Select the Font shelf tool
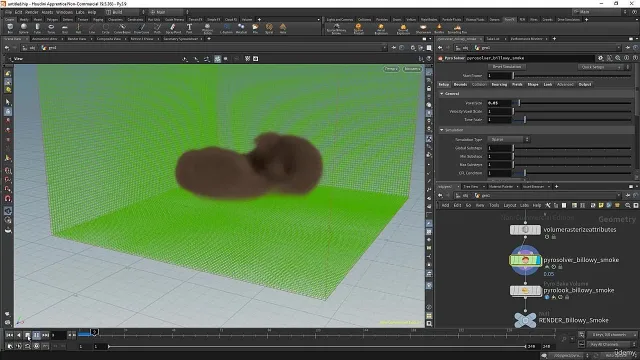The width and height of the screenshot is (640, 360). pyautogui.click(x=189, y=28)
